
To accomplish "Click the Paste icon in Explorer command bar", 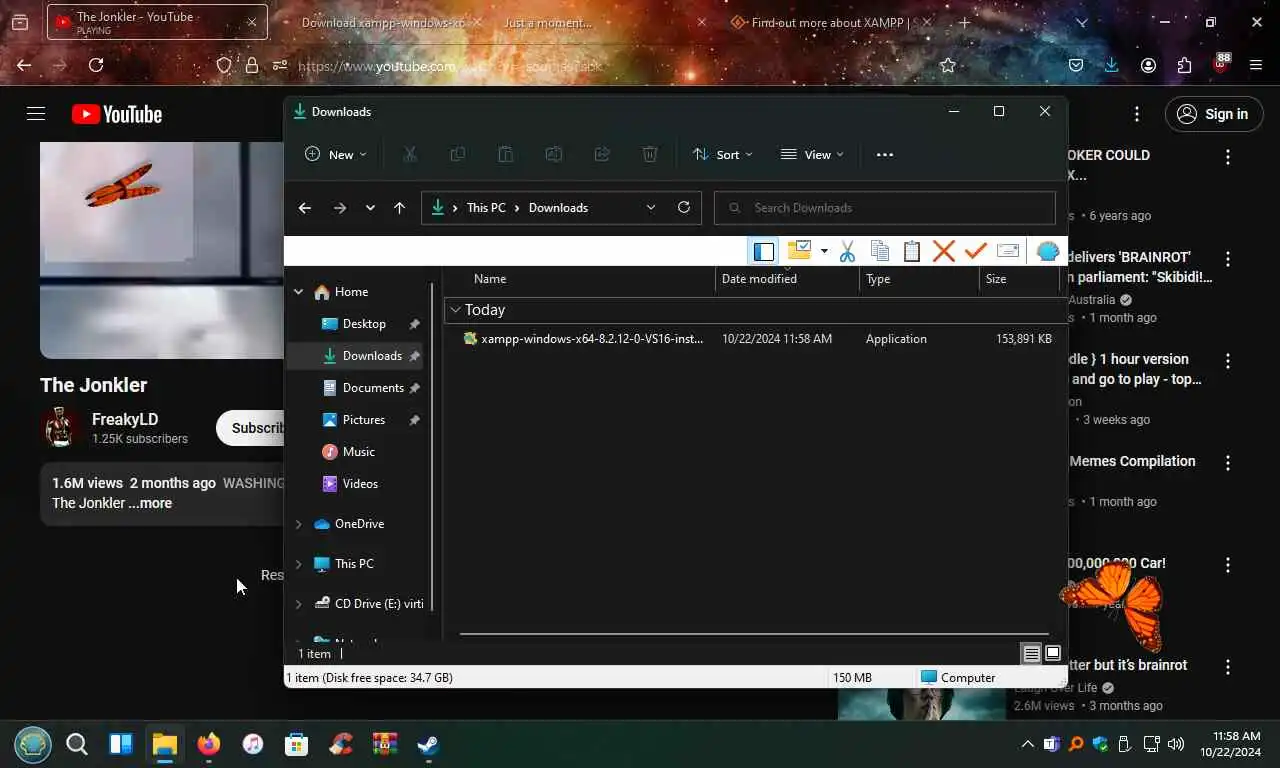I will pyautogui.click(x=505, y=154).
